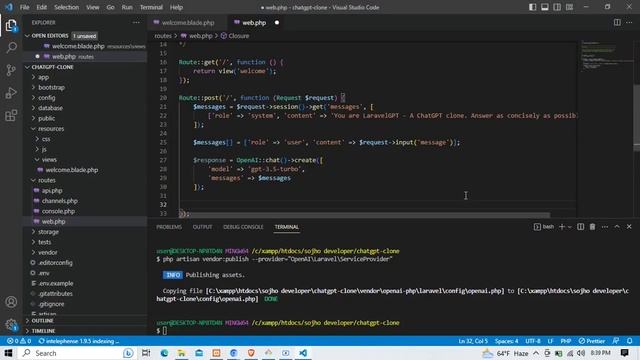Screen dimensions: 640x360
Task: Open the Terminal menu
Action: (151, 7)
